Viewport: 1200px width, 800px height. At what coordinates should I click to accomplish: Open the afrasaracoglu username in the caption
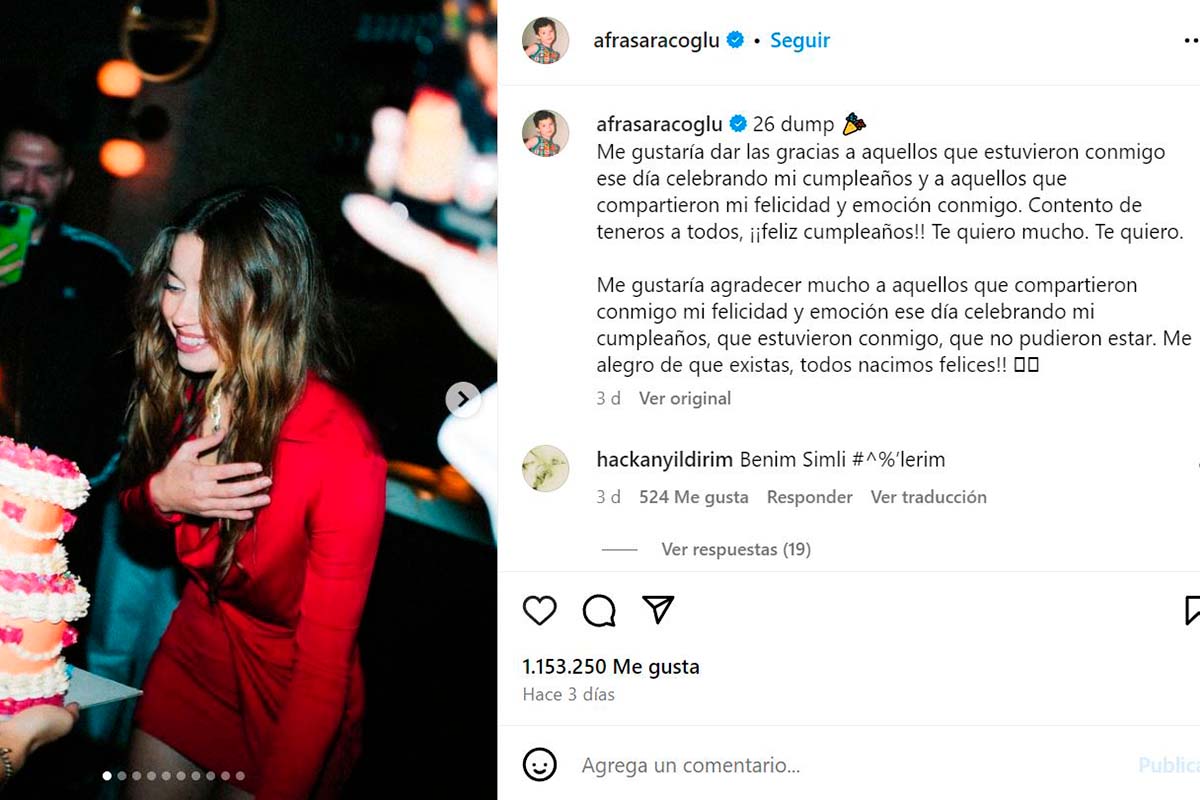coord(659,124)
